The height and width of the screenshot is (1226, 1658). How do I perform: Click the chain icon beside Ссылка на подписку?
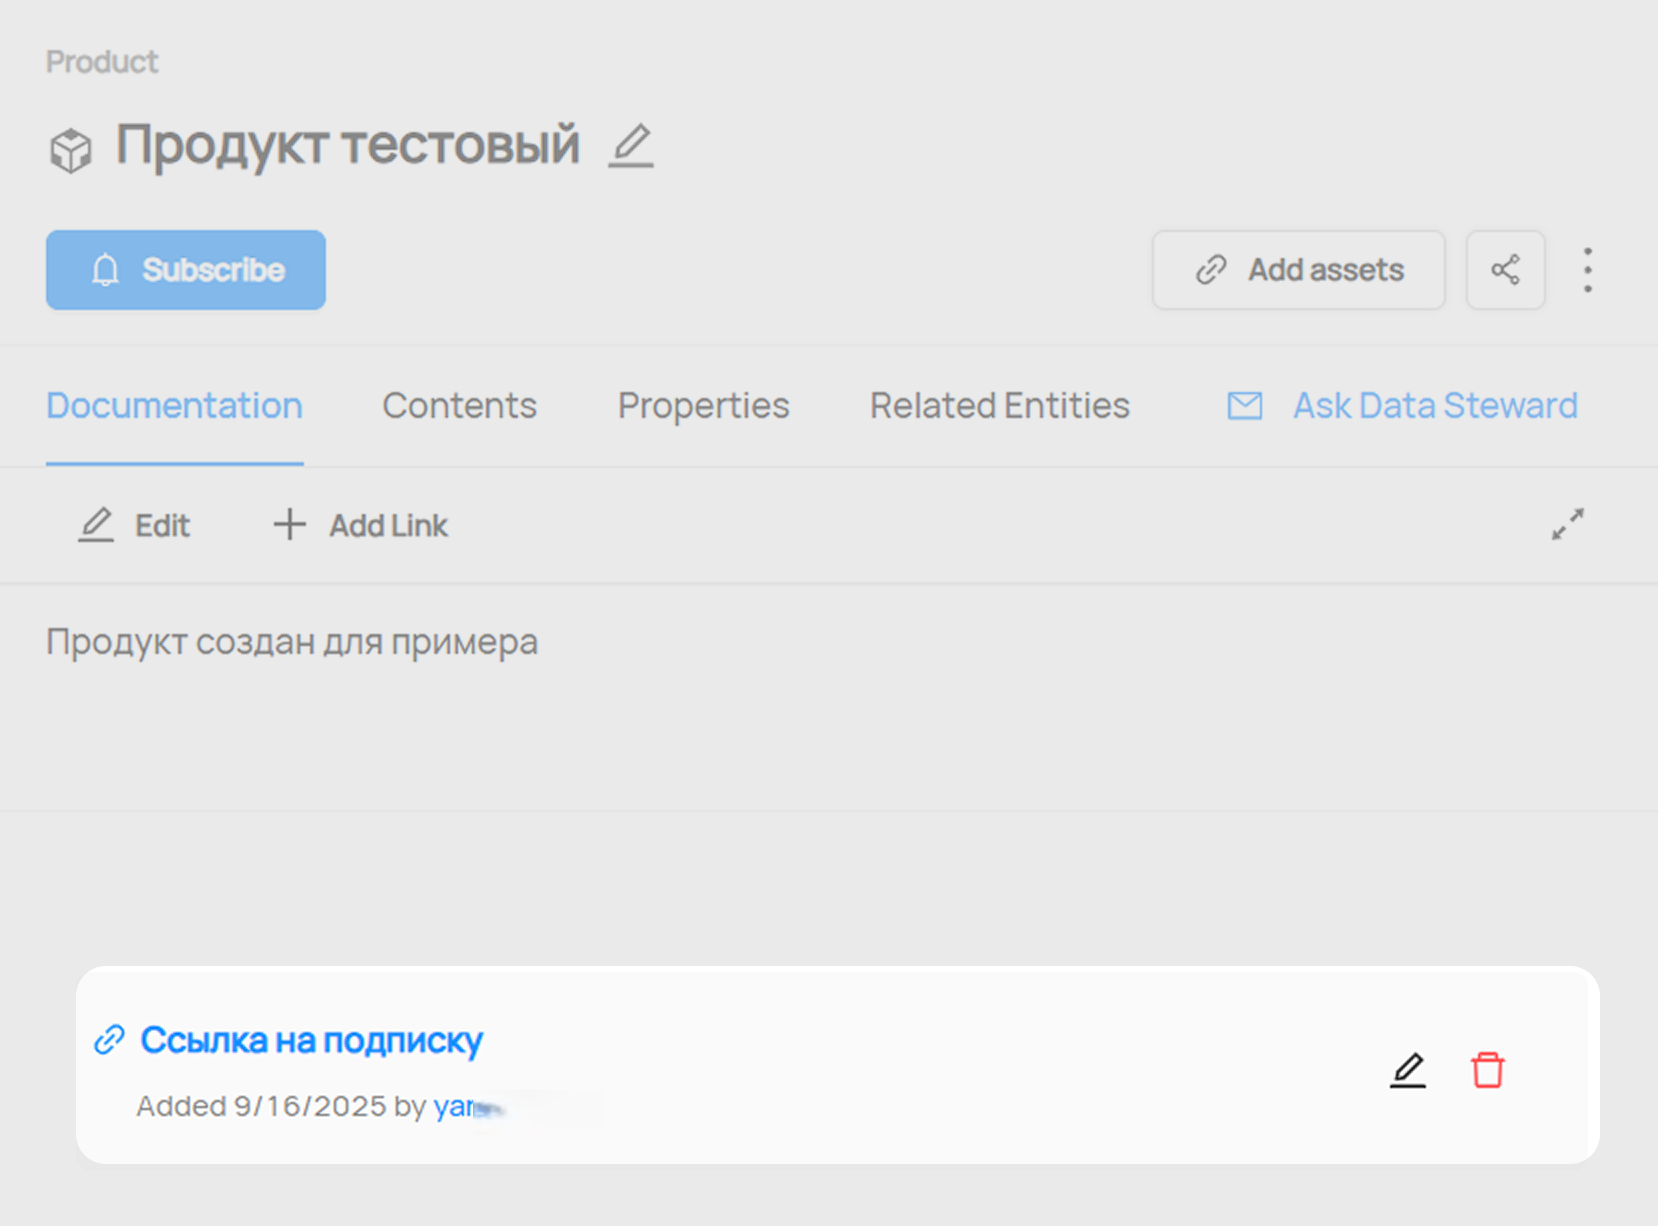click(x=109, y=1040)
